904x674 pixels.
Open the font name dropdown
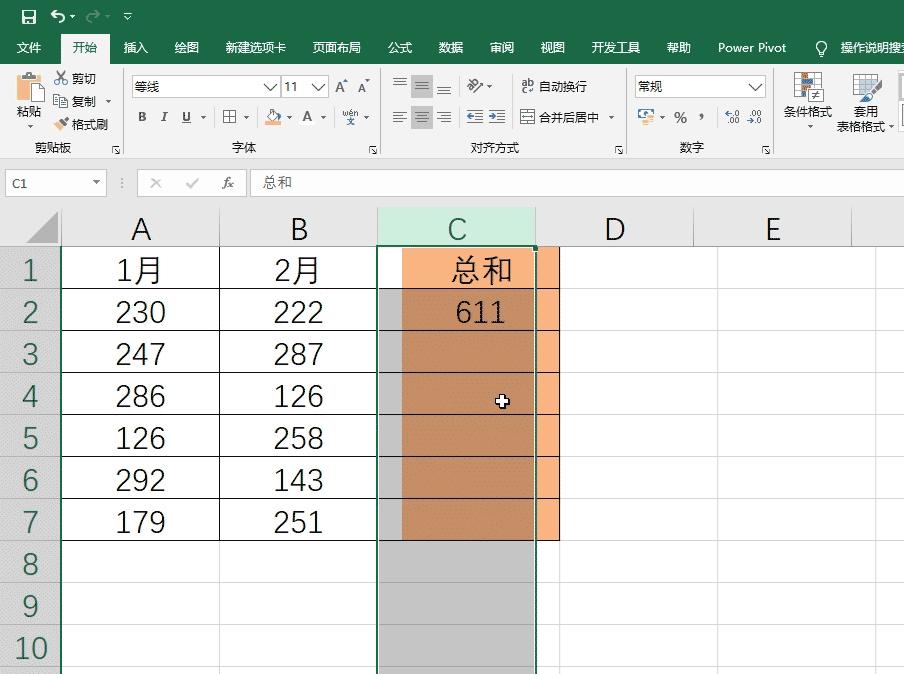[x=270, y=86]
